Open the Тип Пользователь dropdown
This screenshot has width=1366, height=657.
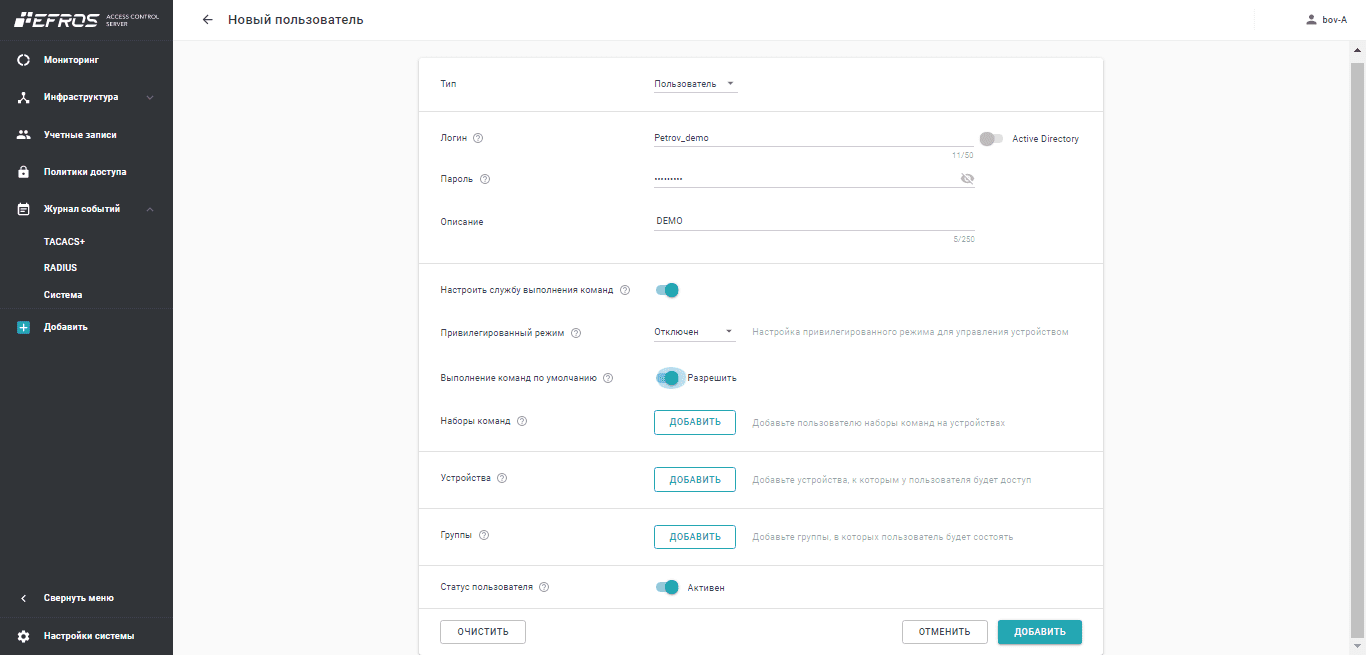(695, 84)
